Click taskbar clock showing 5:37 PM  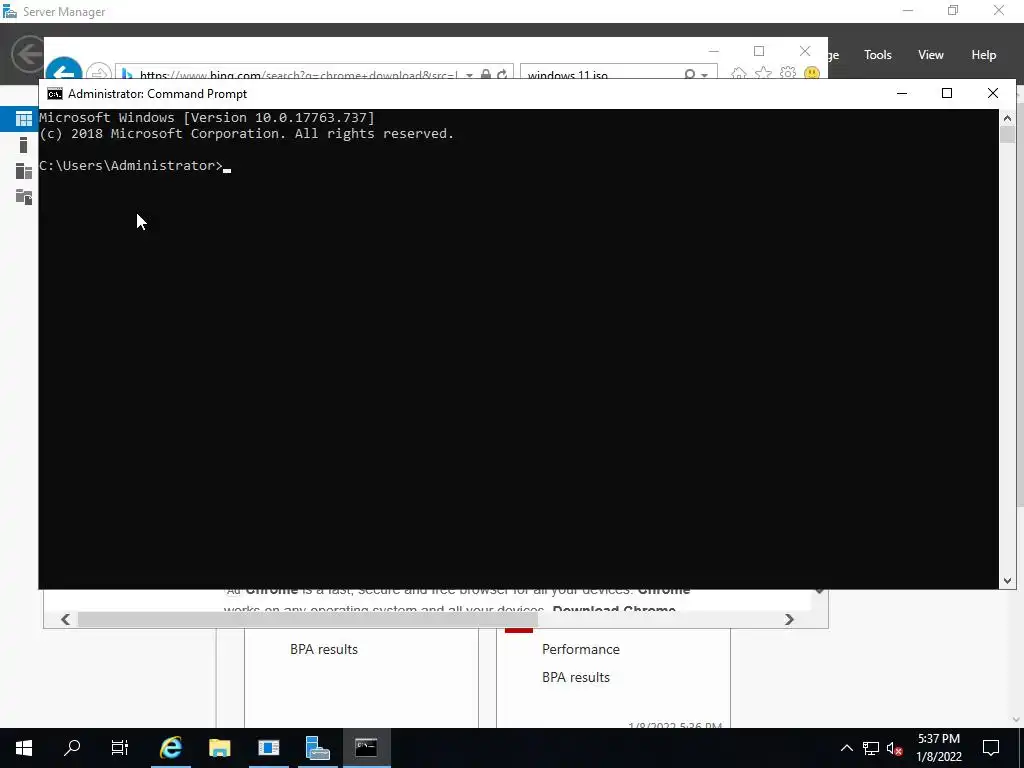point(938,748)
